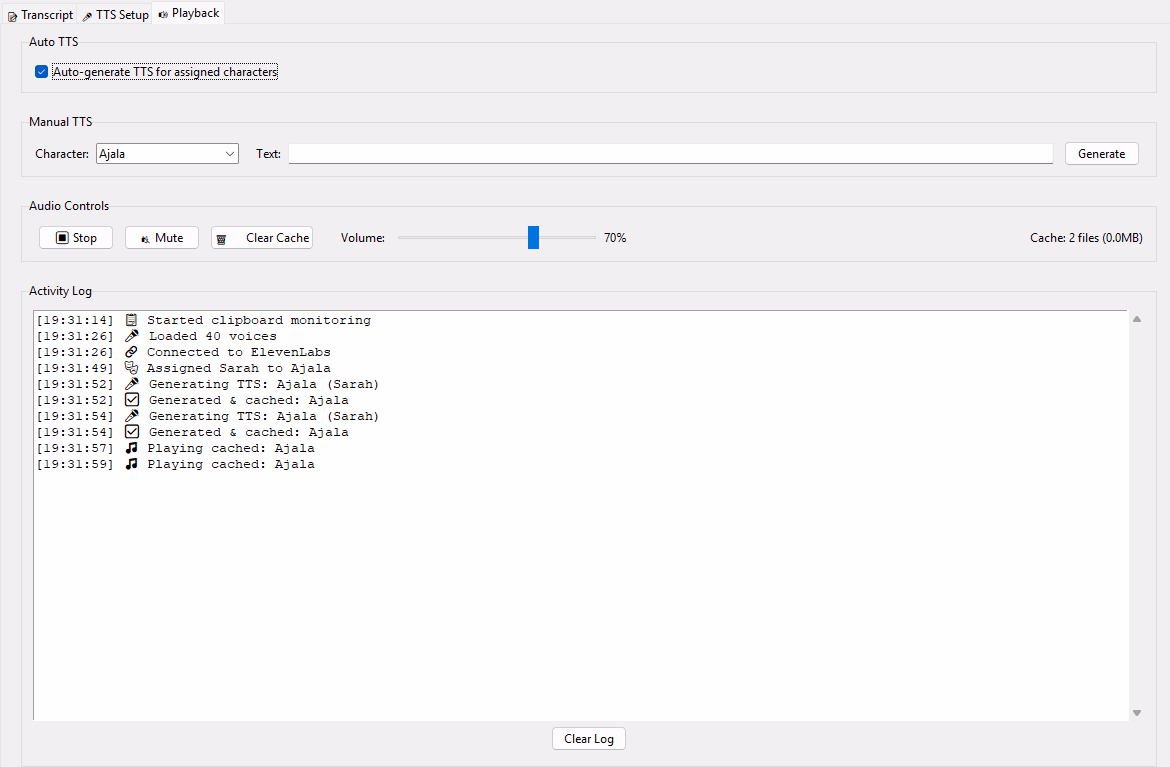This screenshot has height=767, width=1170.
Task: Open the TTS Setup tab
Action: tap(115, 15)
